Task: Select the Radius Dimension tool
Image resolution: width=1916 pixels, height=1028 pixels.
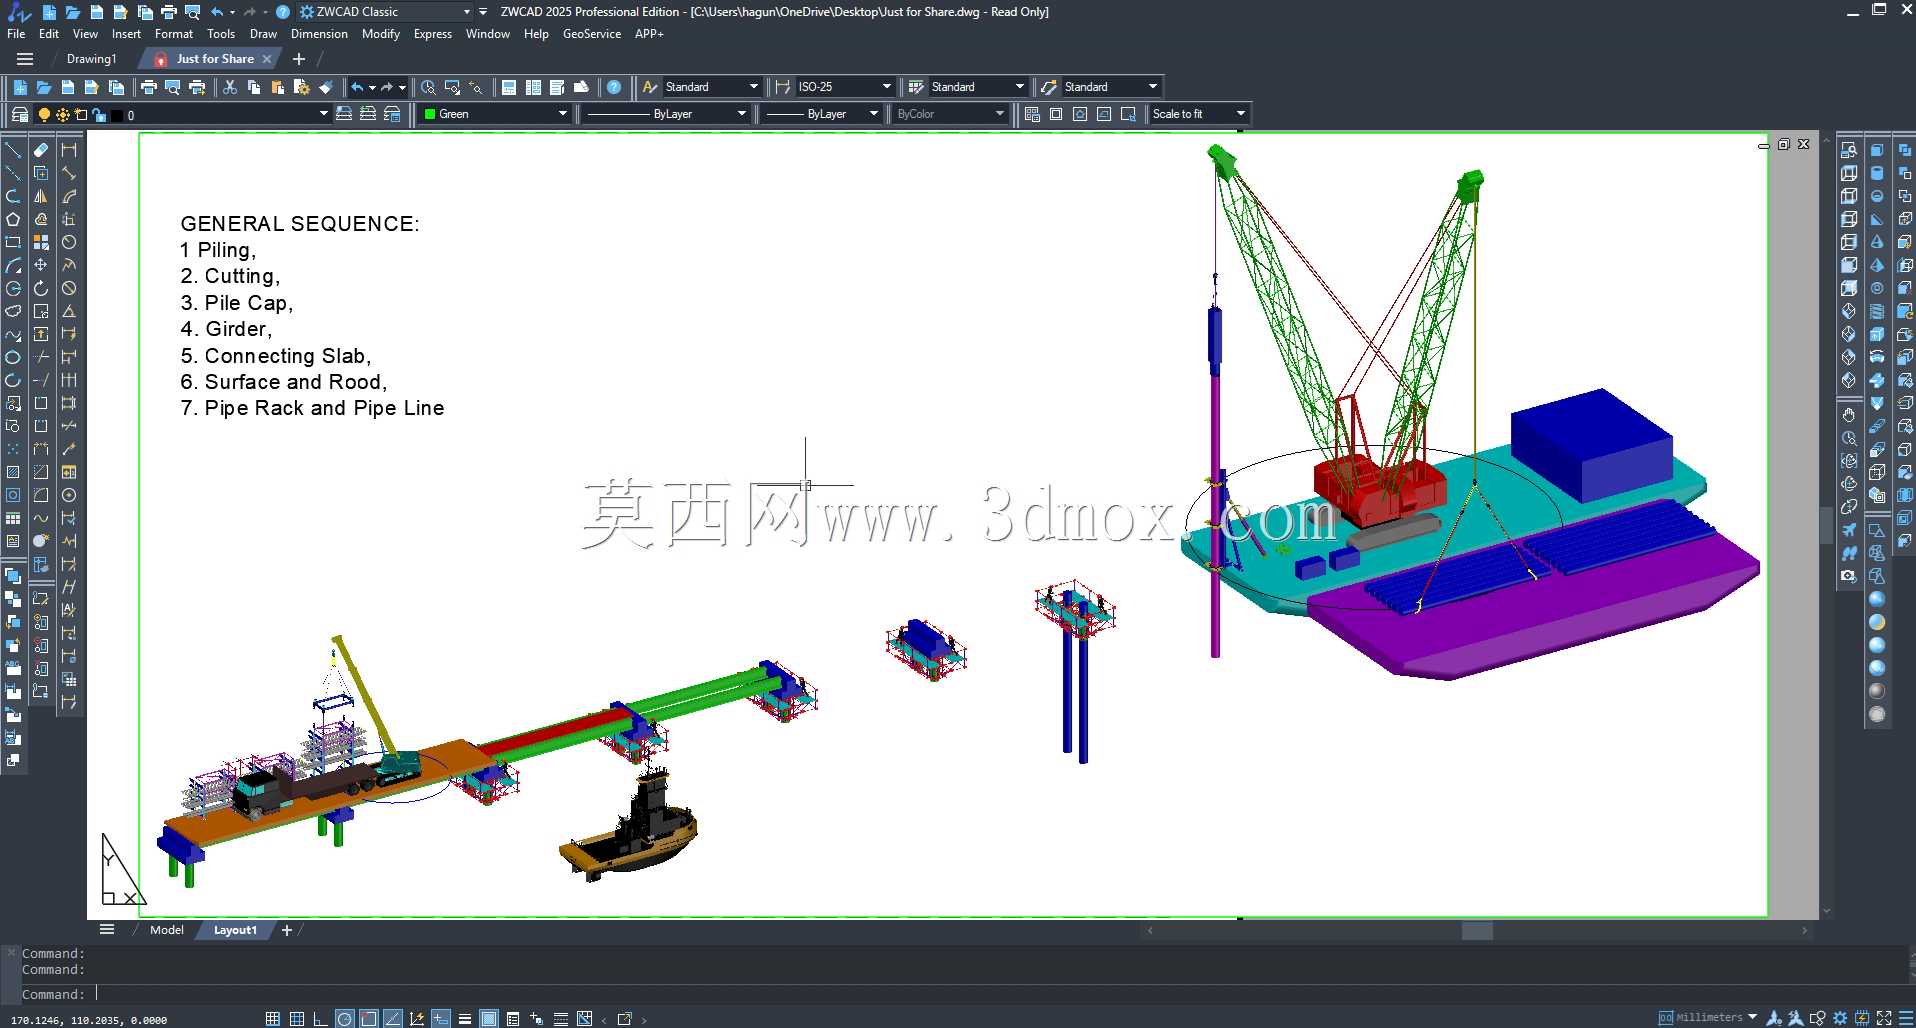Action: pos(69,242)
